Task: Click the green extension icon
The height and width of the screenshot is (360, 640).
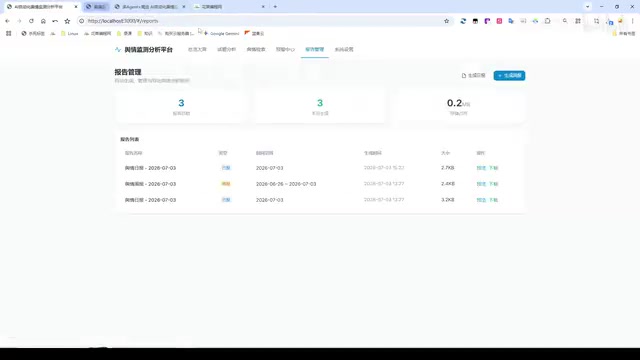Action: click(535, 21)
